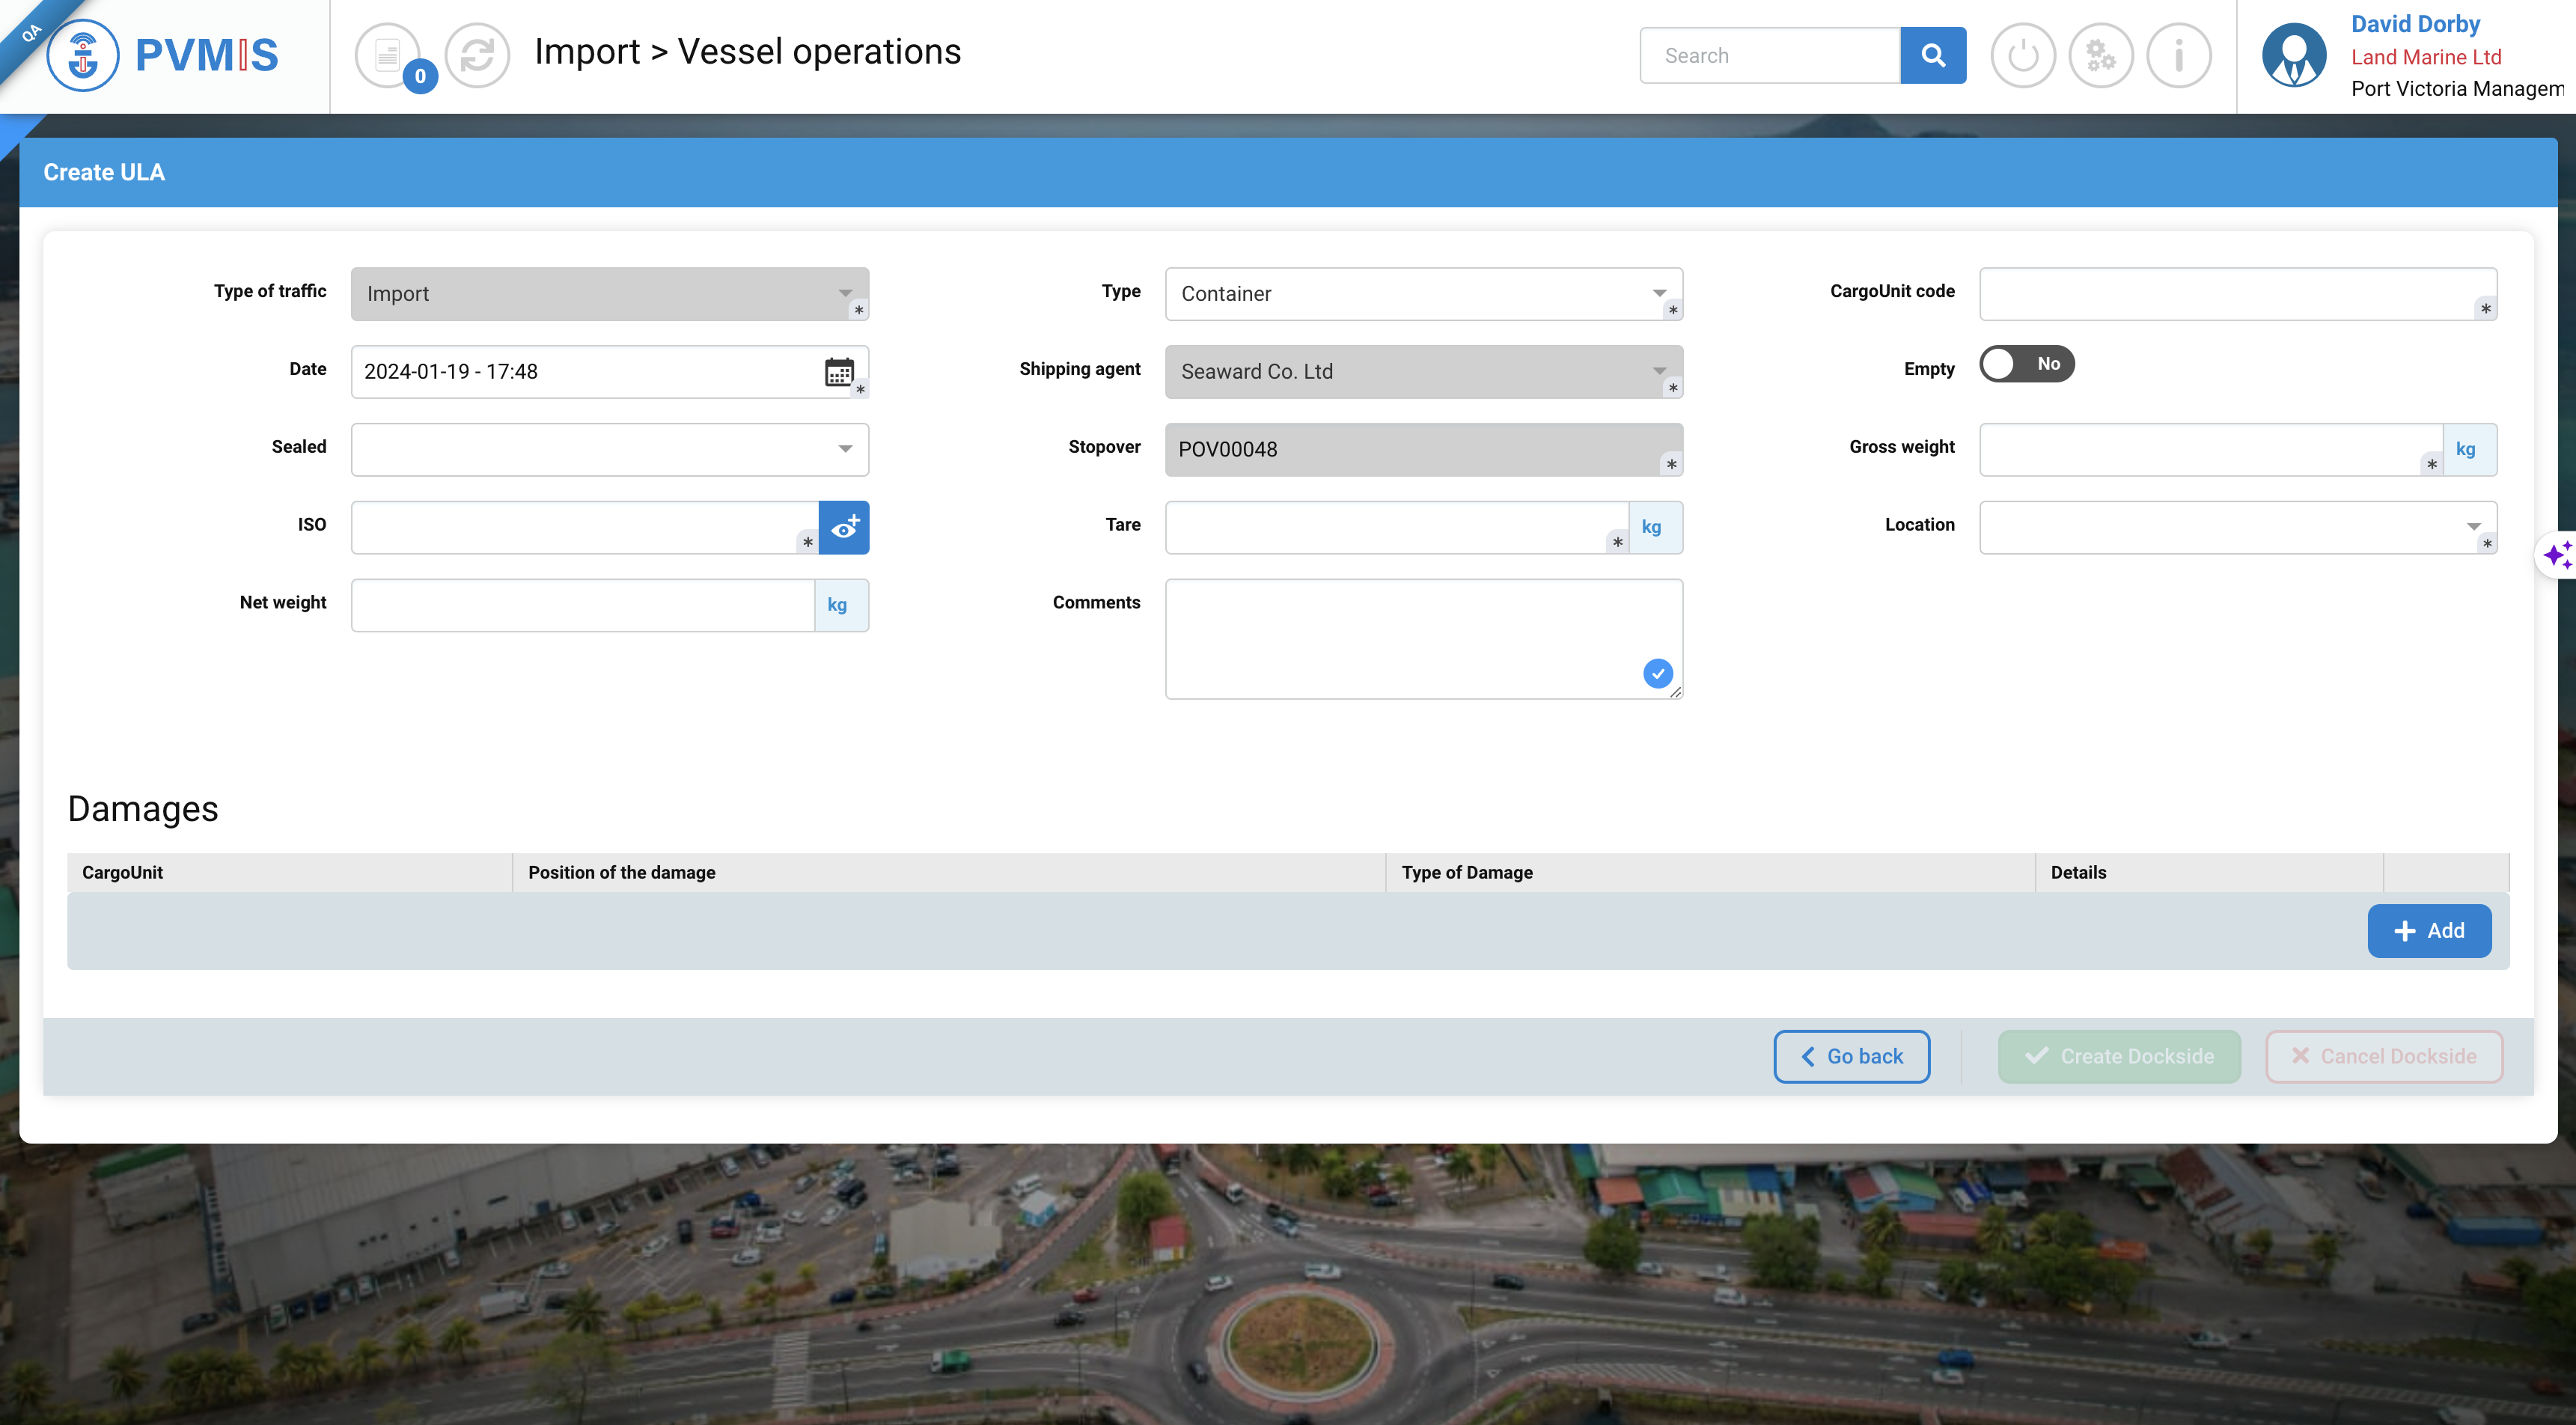Image resolution: width=2576 pixels, height=1425 pixels.
Task: Open the Shipping agent dropdown
Action: (x=1423, y=372)
